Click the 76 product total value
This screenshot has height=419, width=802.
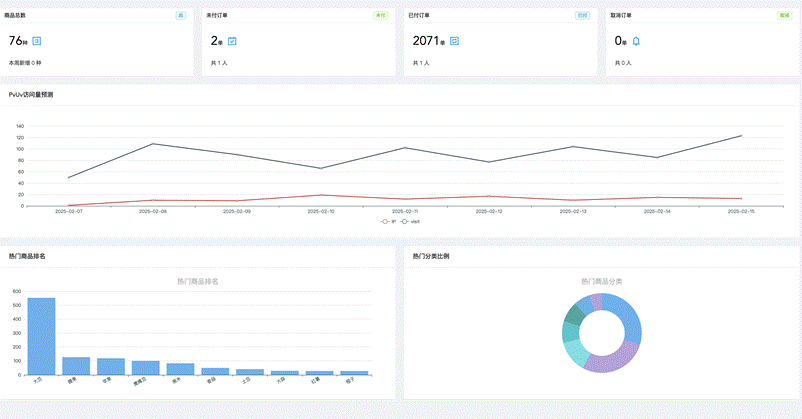point(15,40)
